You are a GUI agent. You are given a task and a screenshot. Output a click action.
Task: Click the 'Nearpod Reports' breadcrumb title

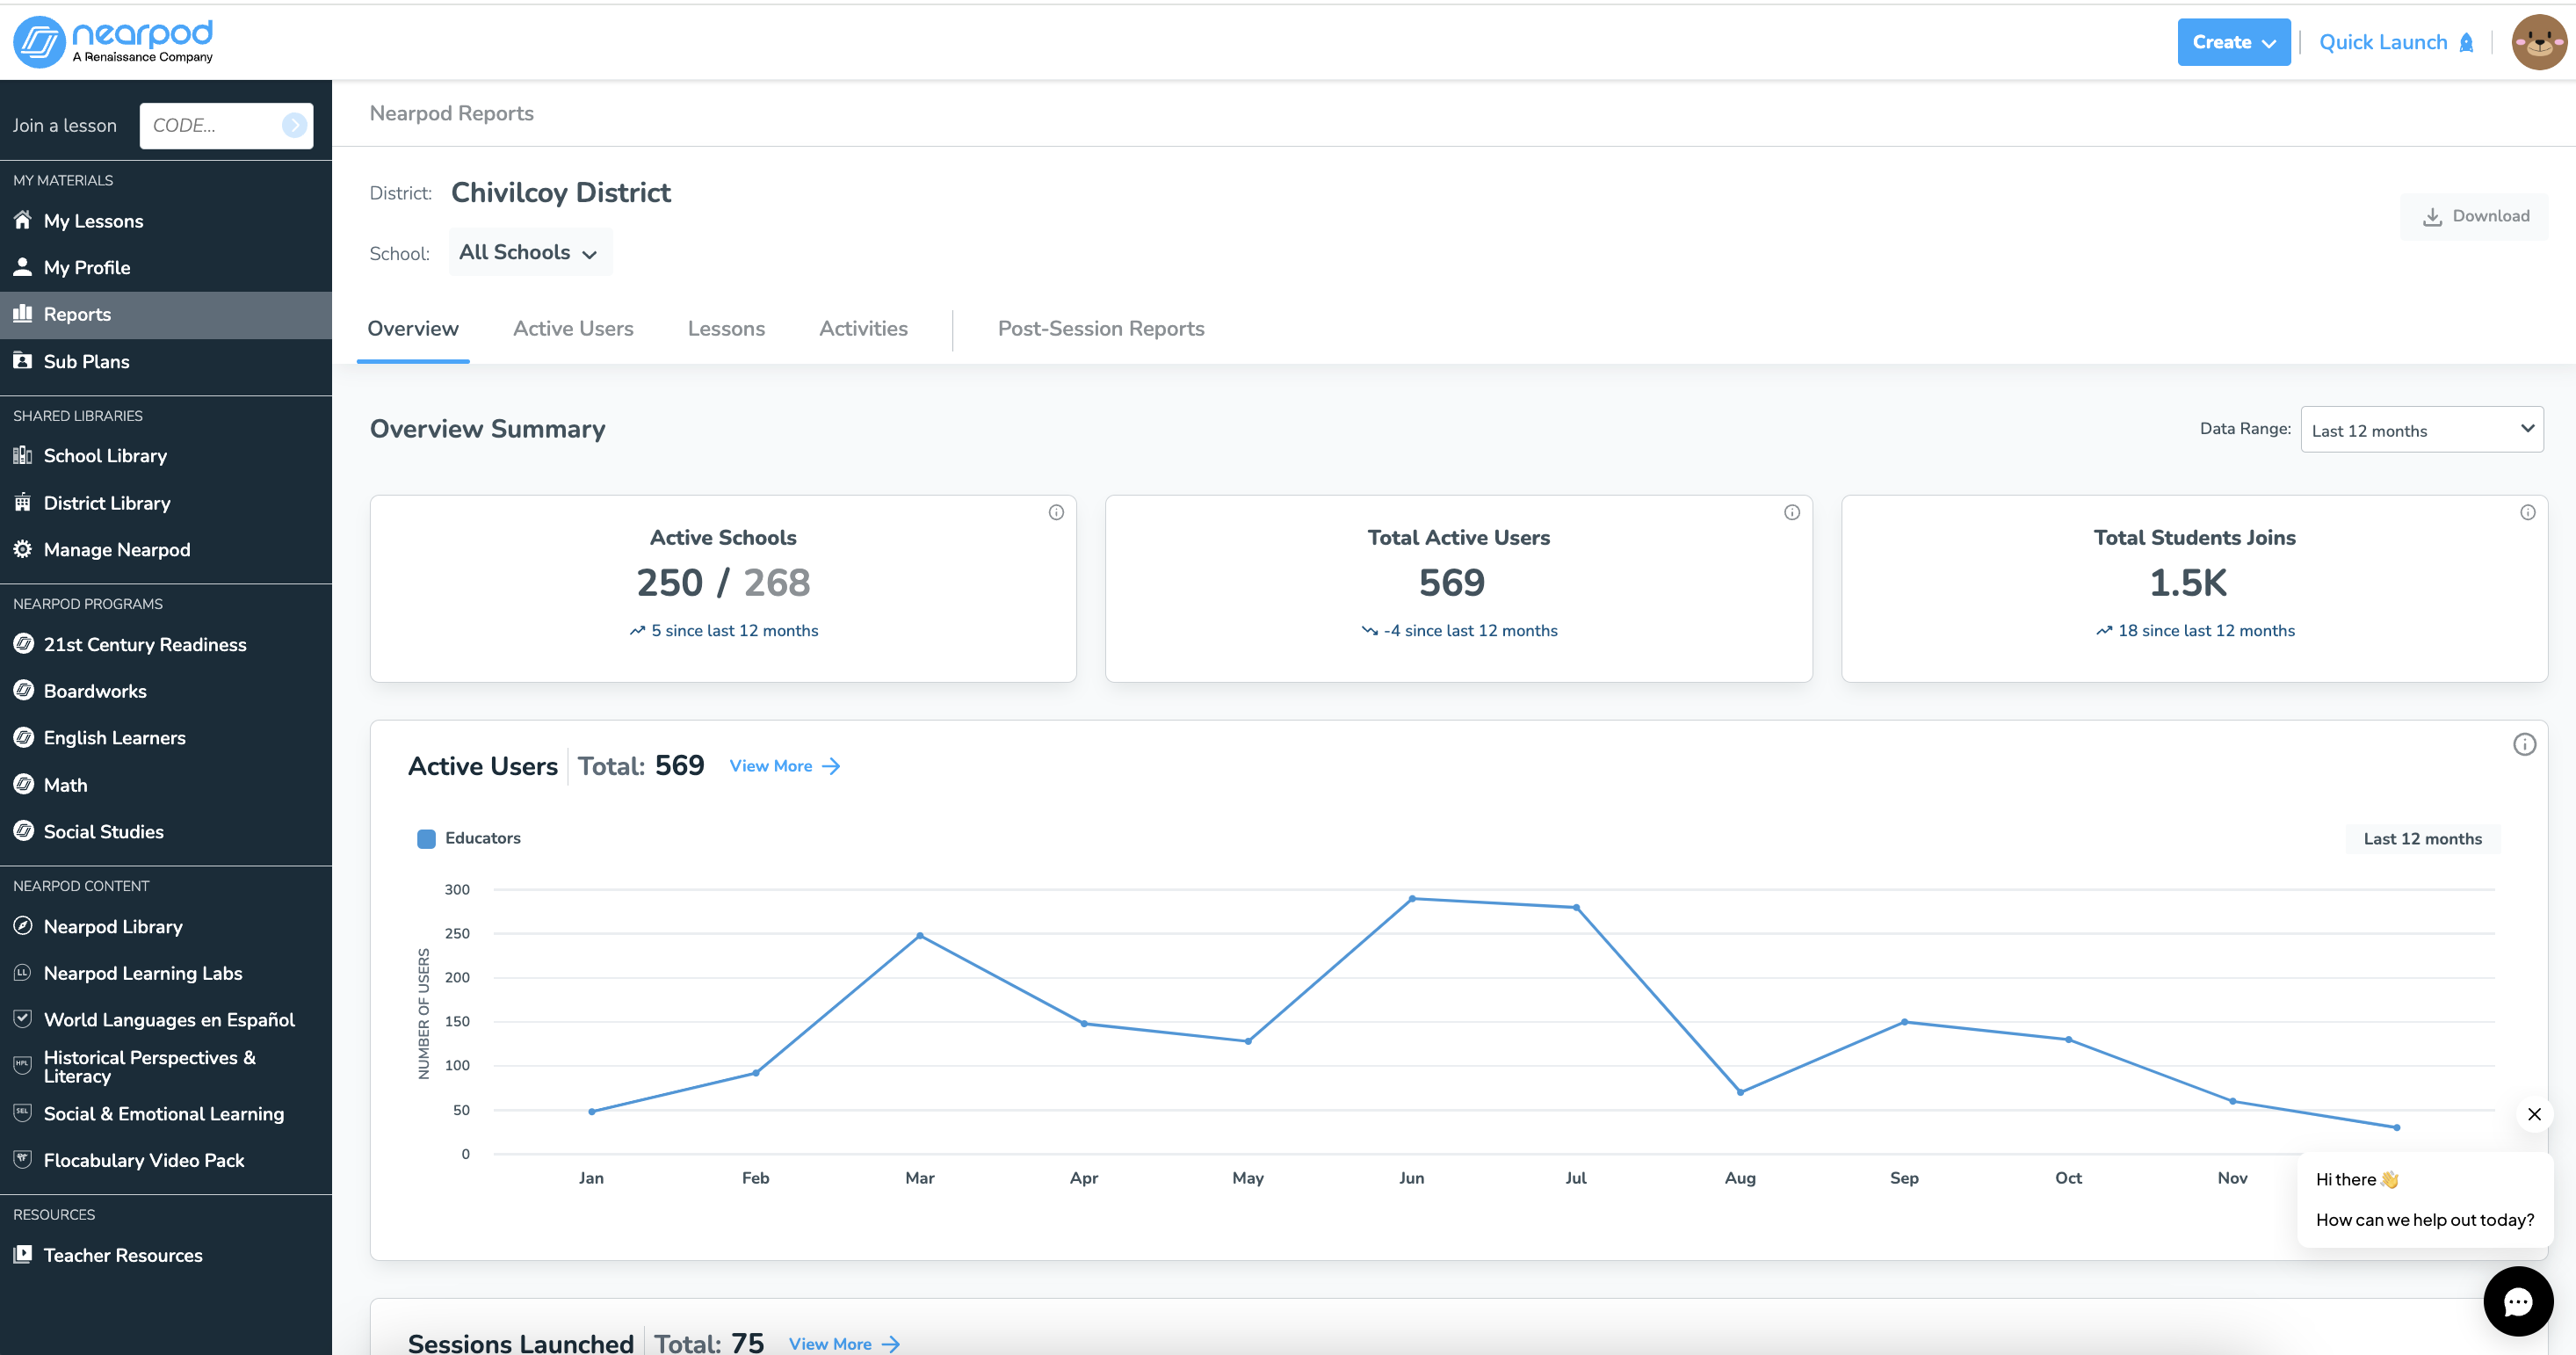point(452,113)
